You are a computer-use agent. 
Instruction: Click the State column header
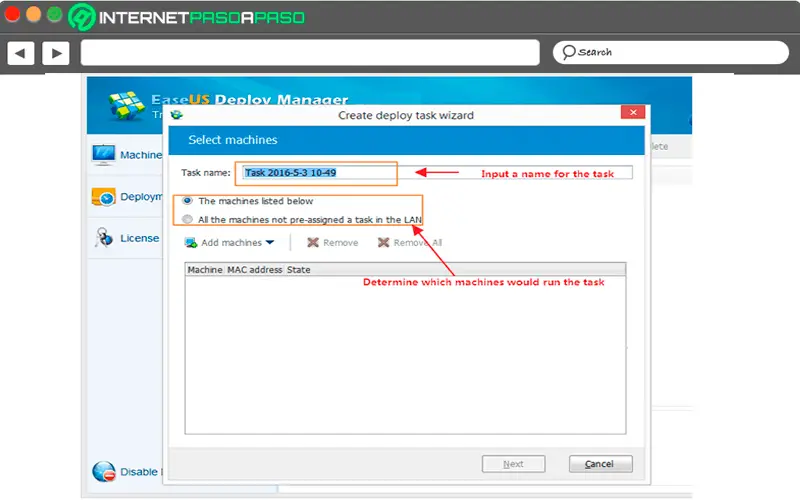[298, 269]
